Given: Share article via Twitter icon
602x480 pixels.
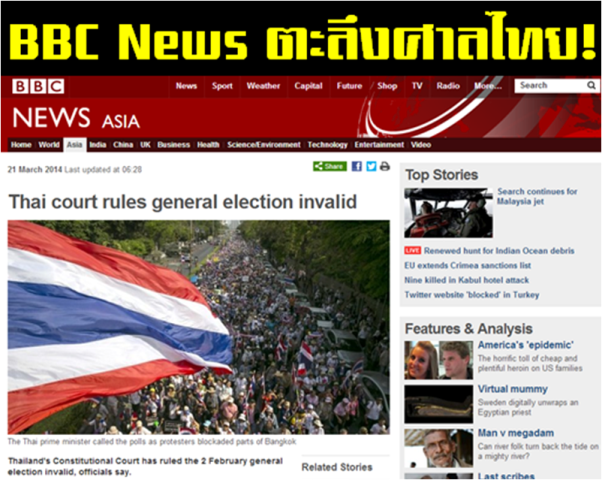Looking at the screenshot, I should pos(371,166).
